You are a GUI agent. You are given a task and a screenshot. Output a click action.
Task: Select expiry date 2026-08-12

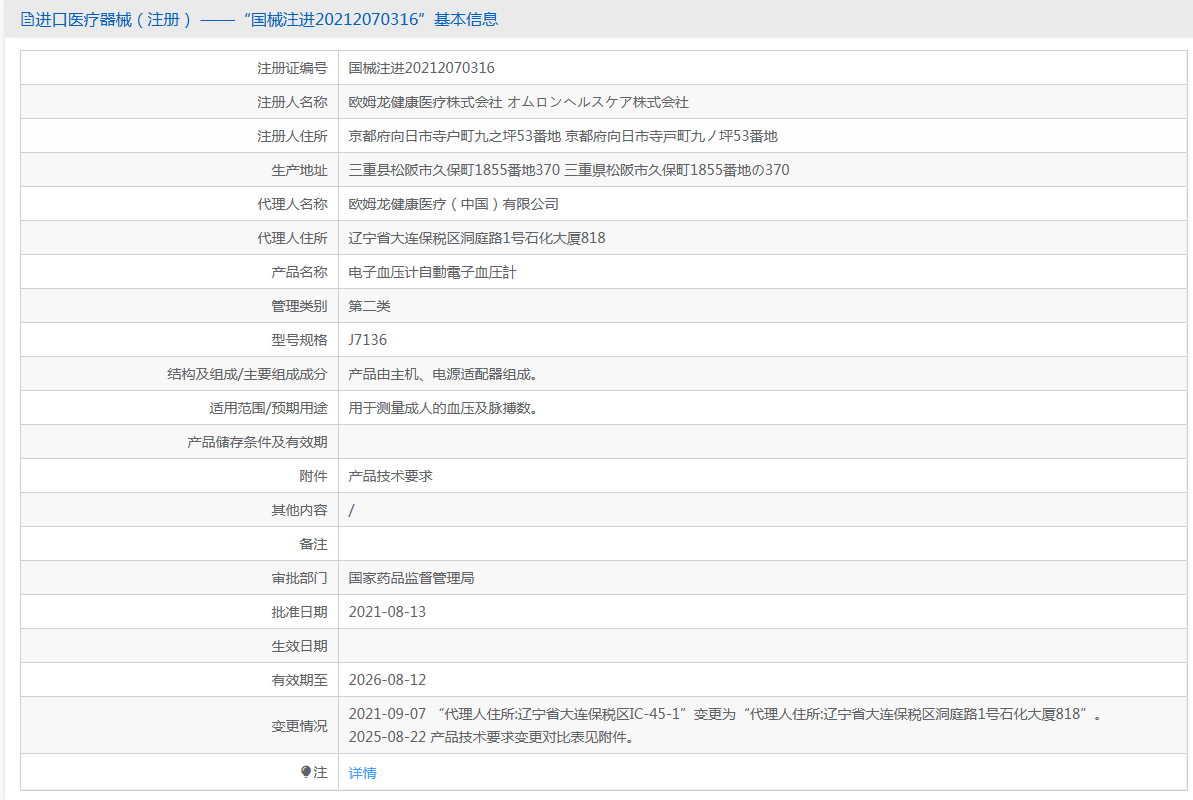click(x=387, y=680)
